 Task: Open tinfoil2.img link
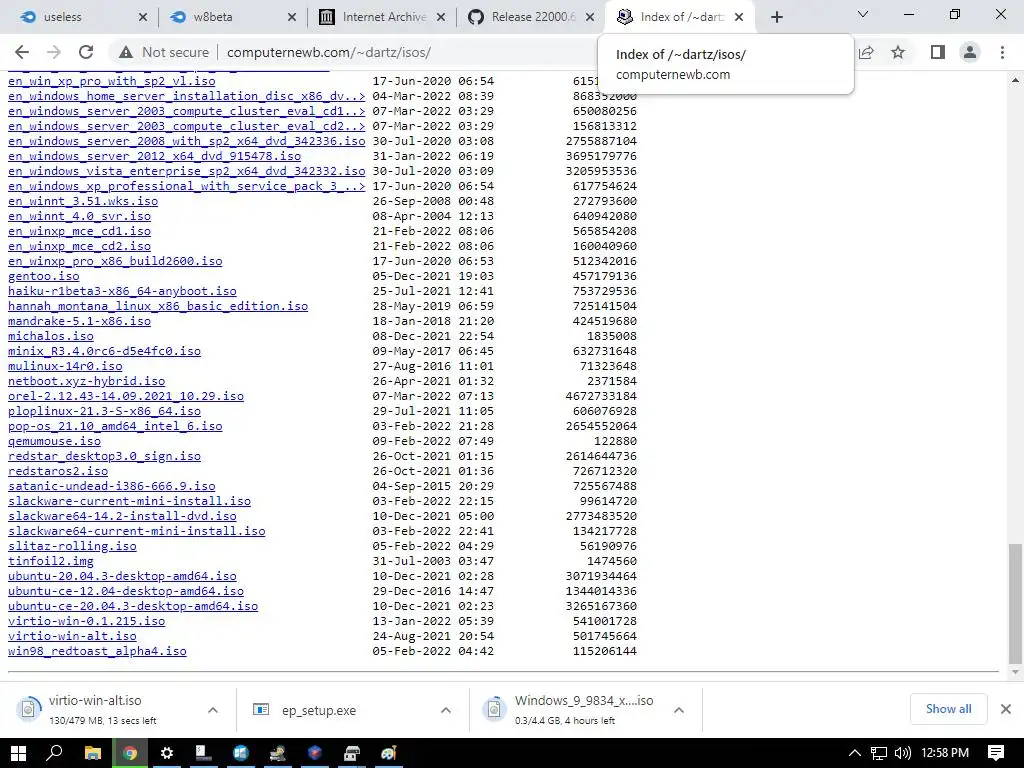[x=51, y=562]
